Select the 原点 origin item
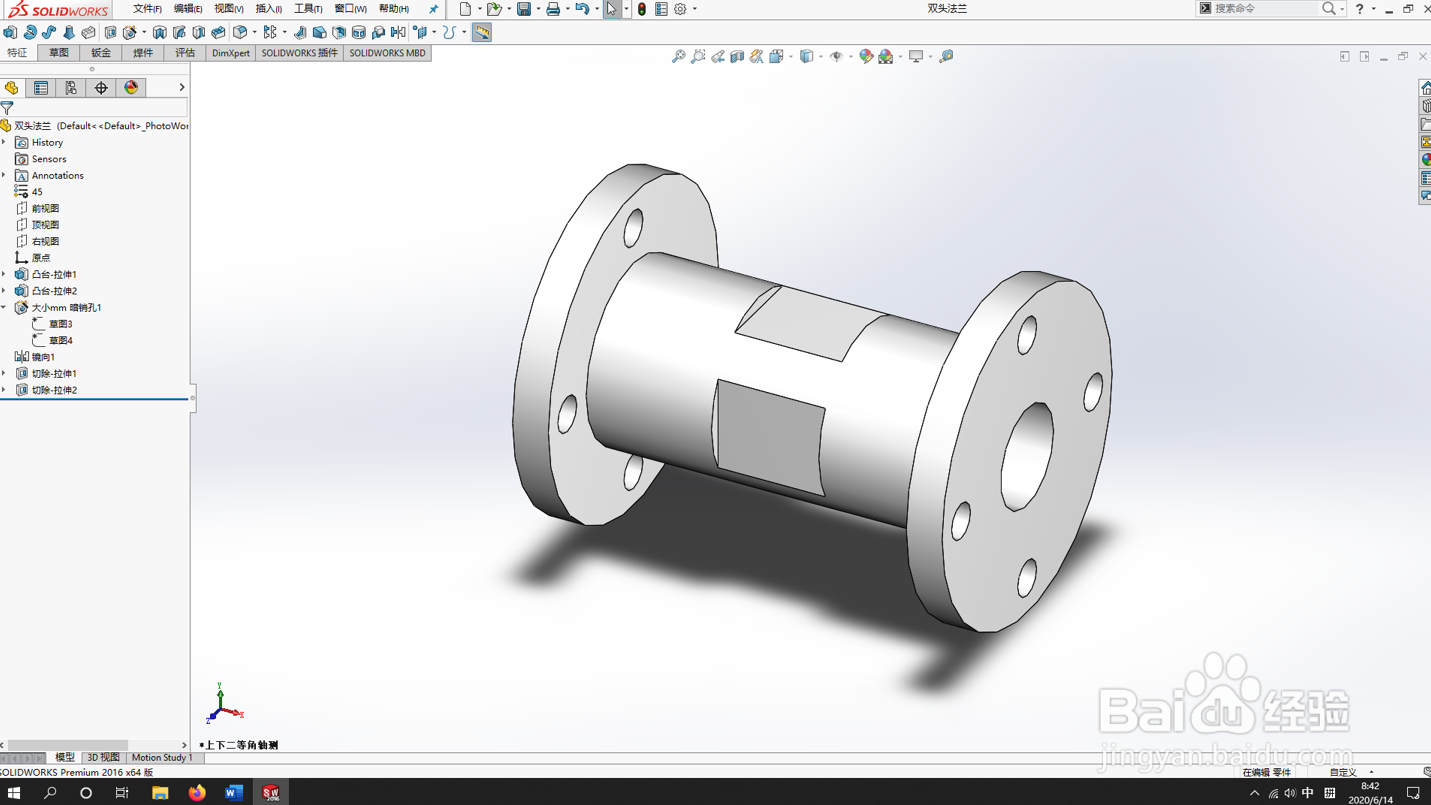Screen dimensions: 1431x805 pos(41,258)
